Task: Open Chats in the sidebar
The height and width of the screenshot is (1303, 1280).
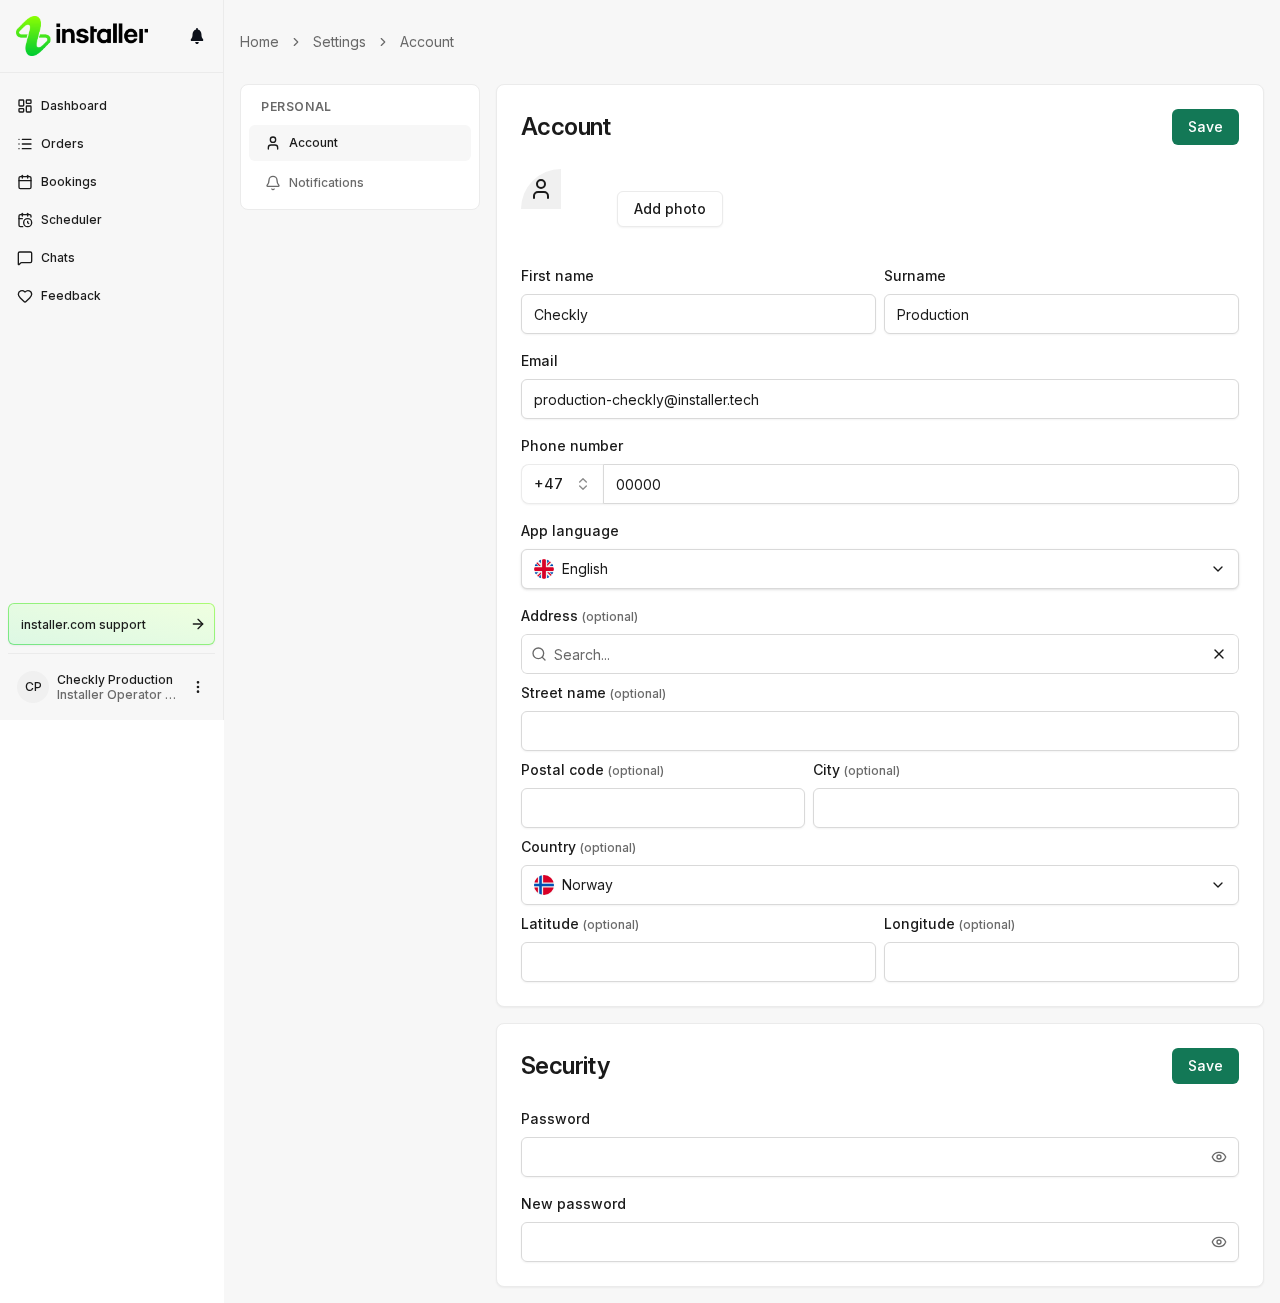Action: pos(112,258)
